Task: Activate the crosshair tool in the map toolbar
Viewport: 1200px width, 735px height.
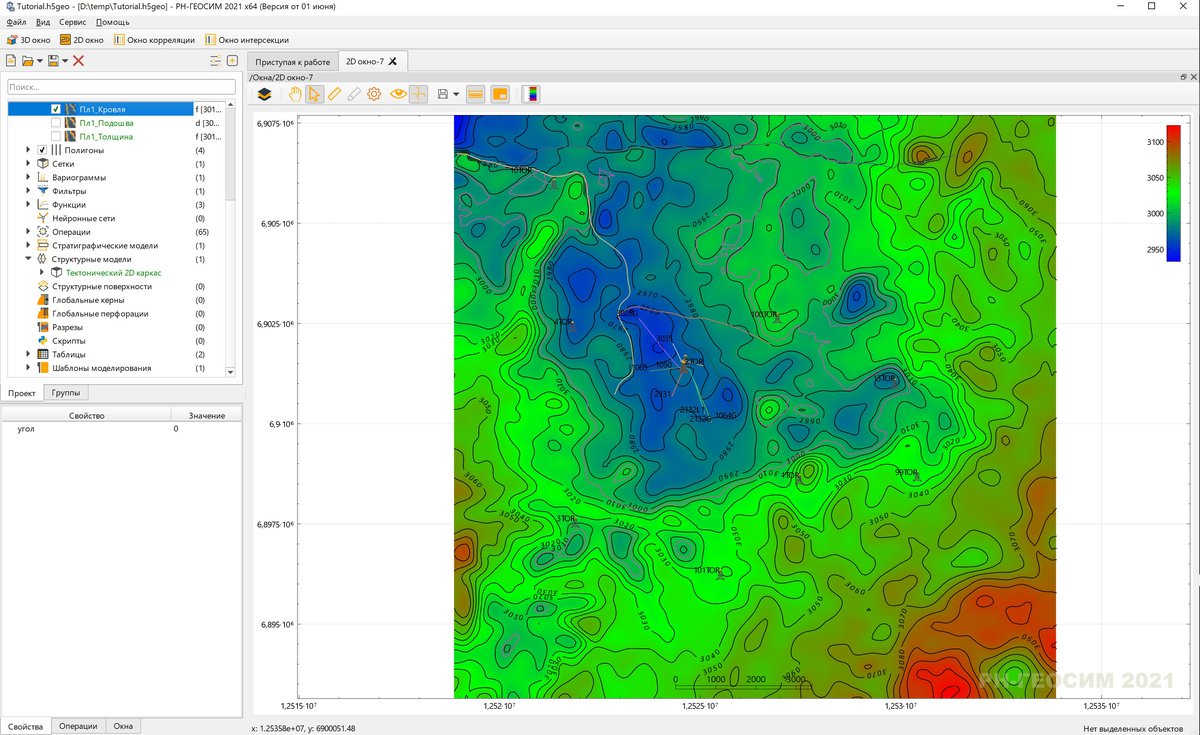Action: [x=420, y=94]
